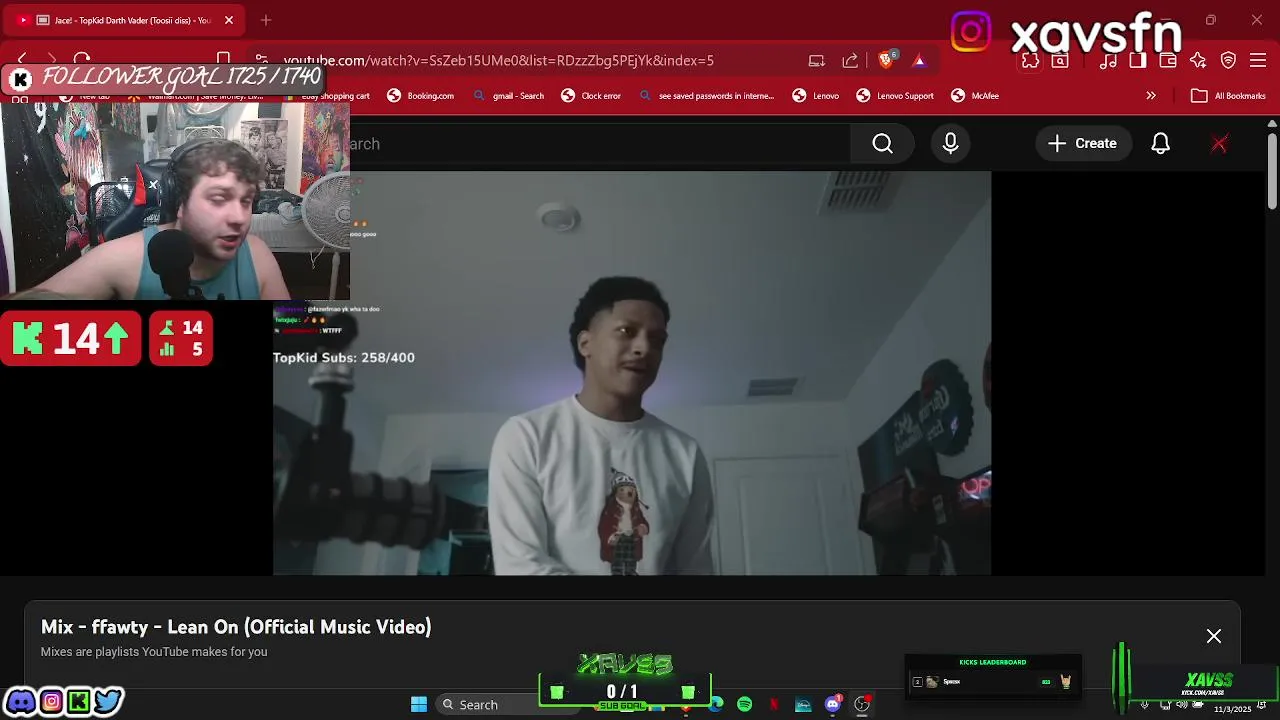The height and width of the screenshot is (720, 1280).
Task: Open the McAfee bookmark
Action: [975, 96]
